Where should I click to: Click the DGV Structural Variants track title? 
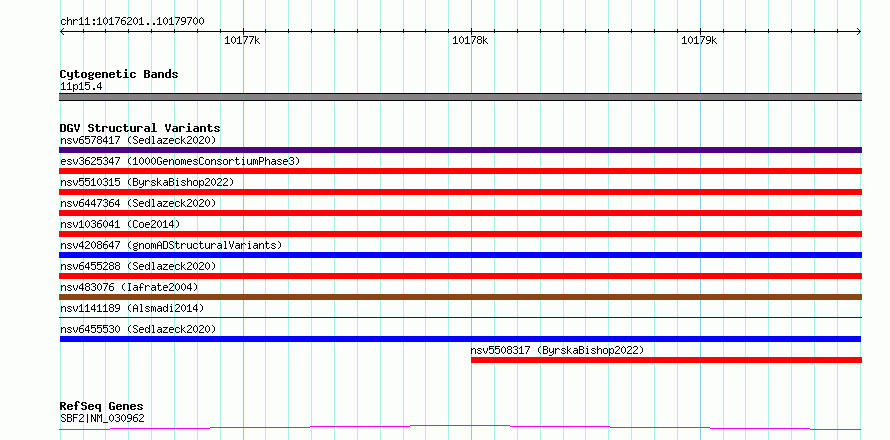tap(140, 128)
